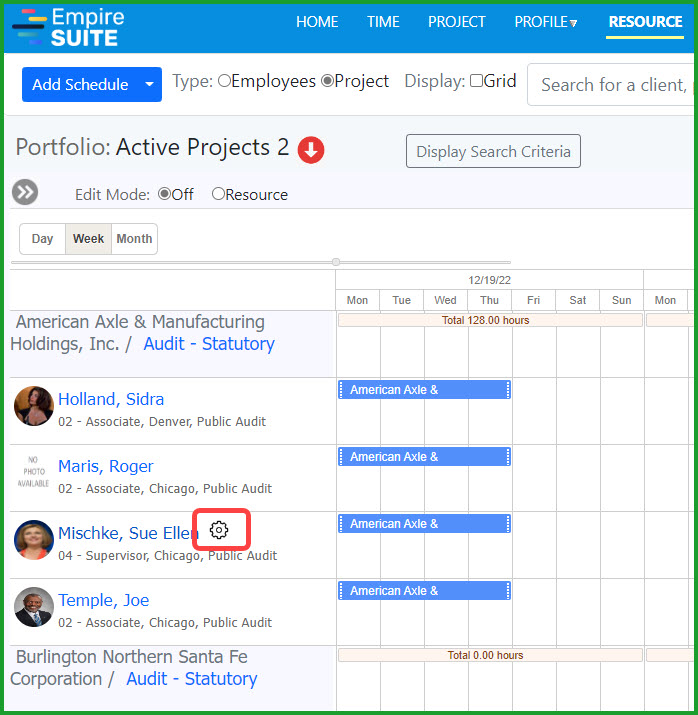The image size is (698, 715).
Task: Open Maris, Roger employee link
Action: pyautogui.click(x=106, y=466)
